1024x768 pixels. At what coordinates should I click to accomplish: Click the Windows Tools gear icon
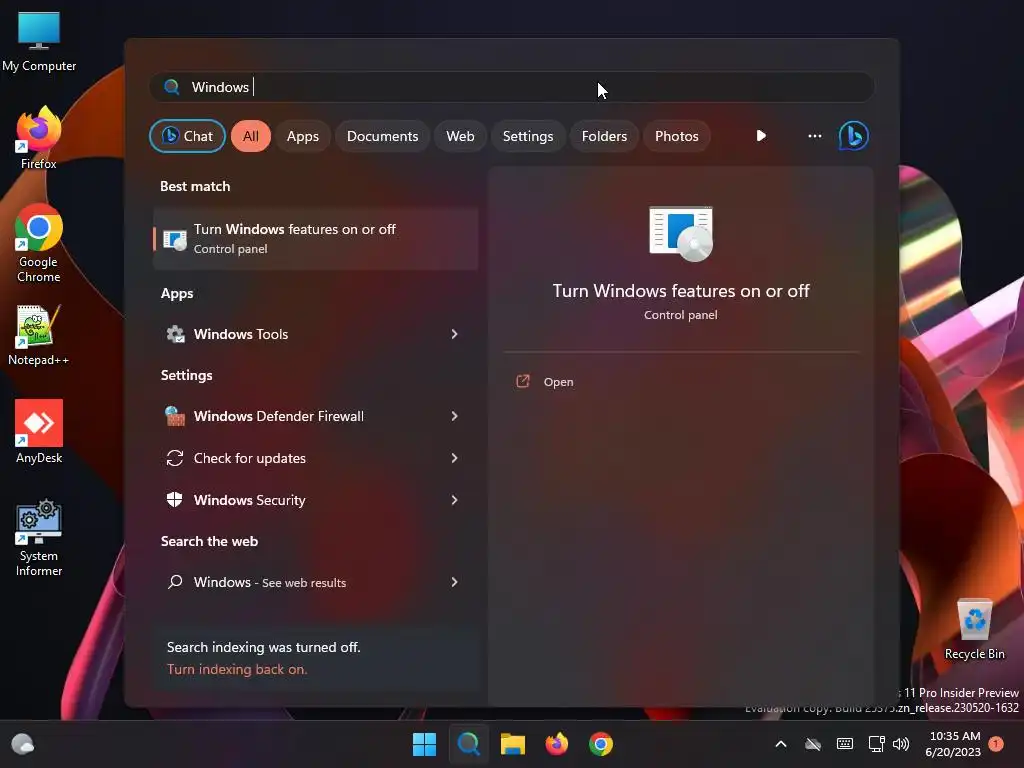(x=175, y=334)
